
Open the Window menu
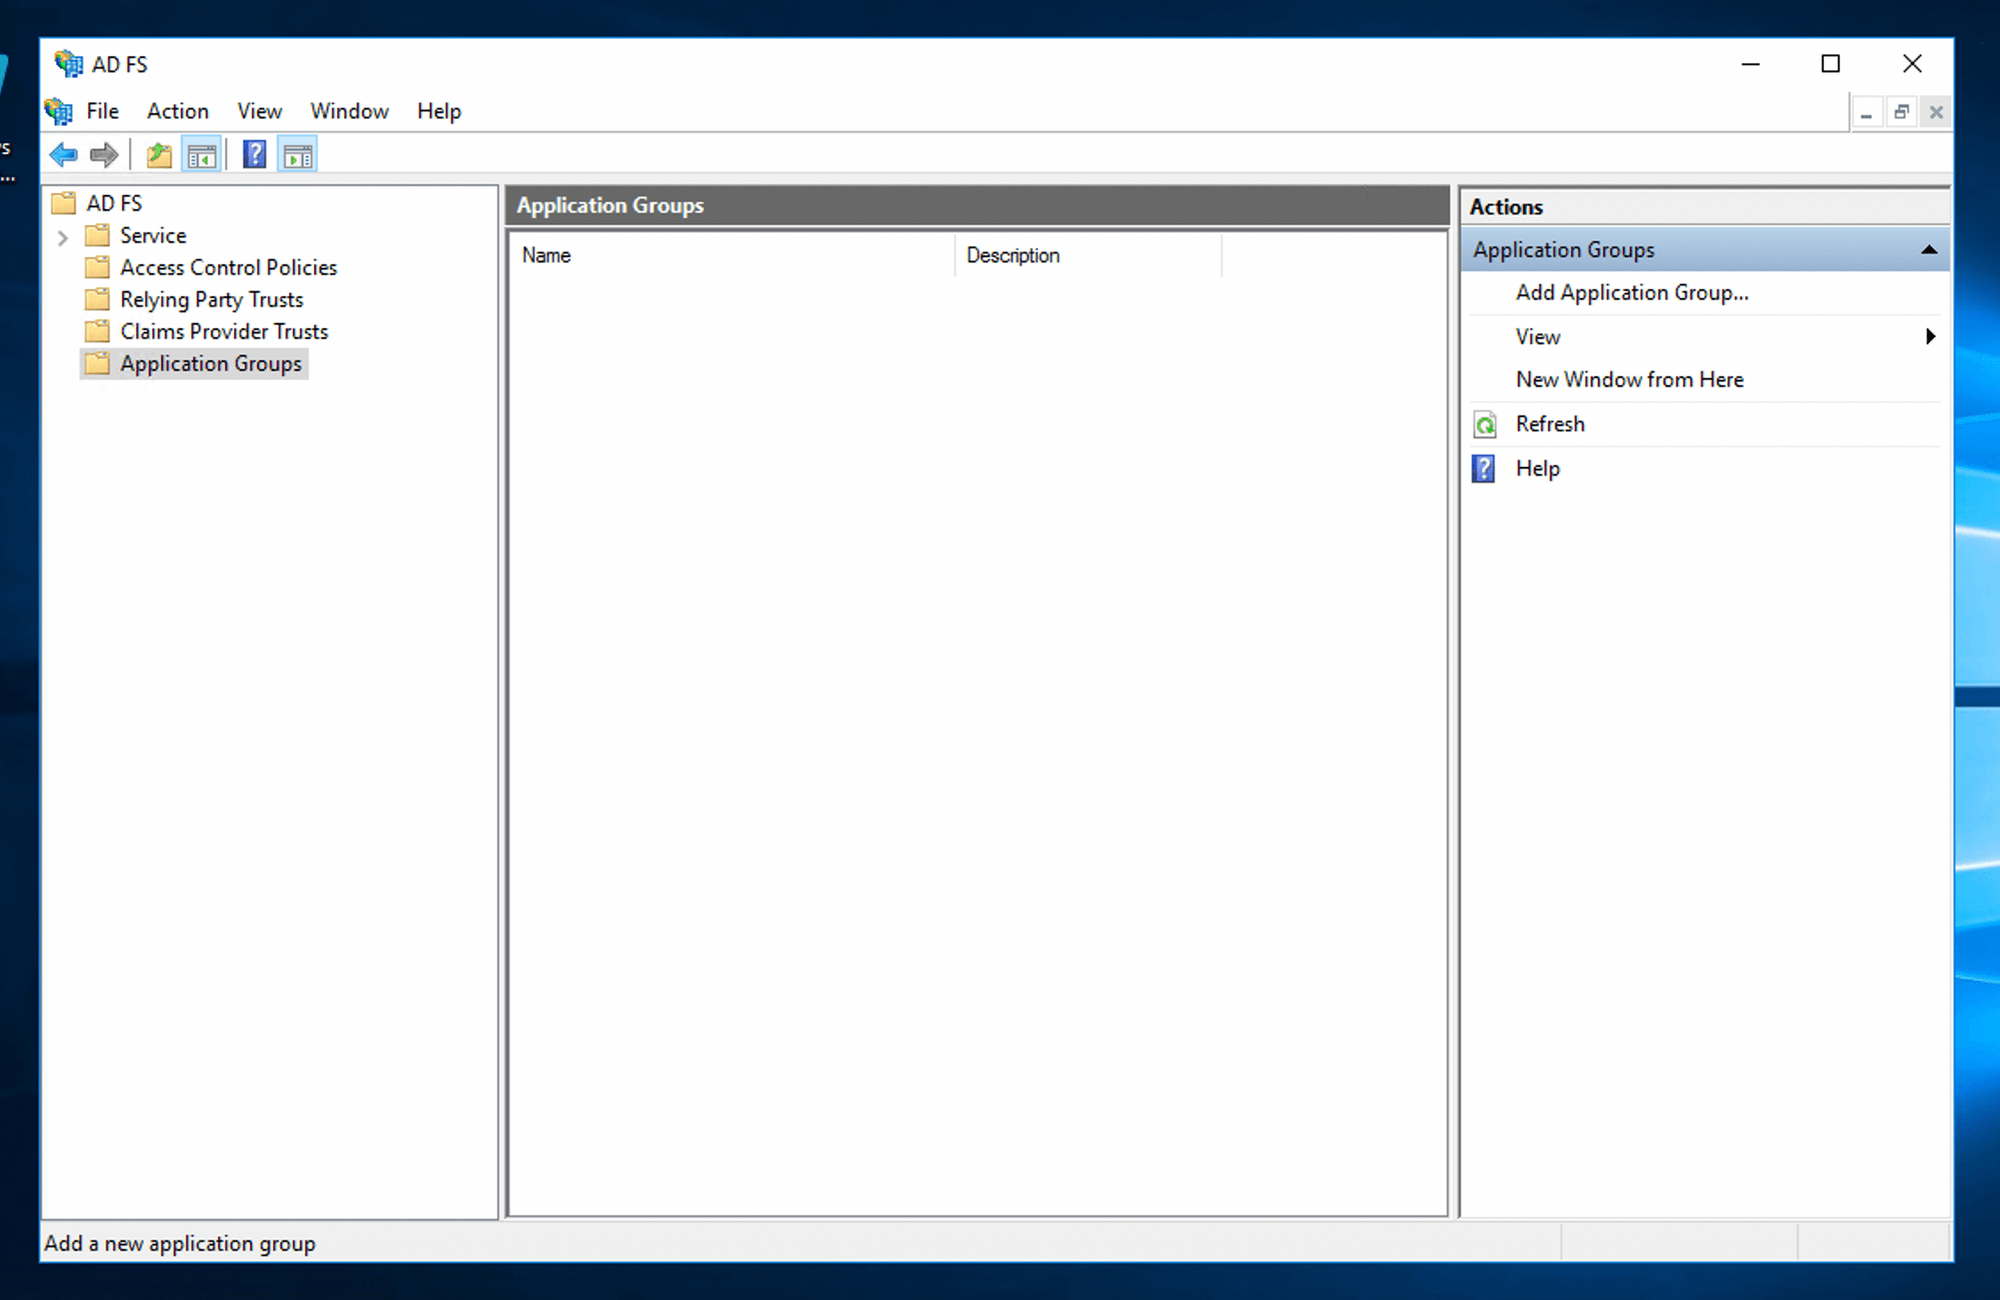(349, 111)
